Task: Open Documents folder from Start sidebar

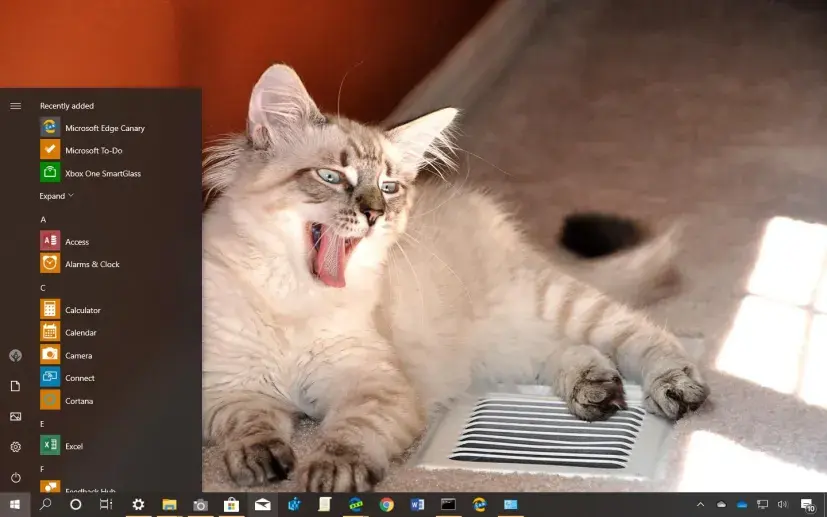Action: (15, 386)
